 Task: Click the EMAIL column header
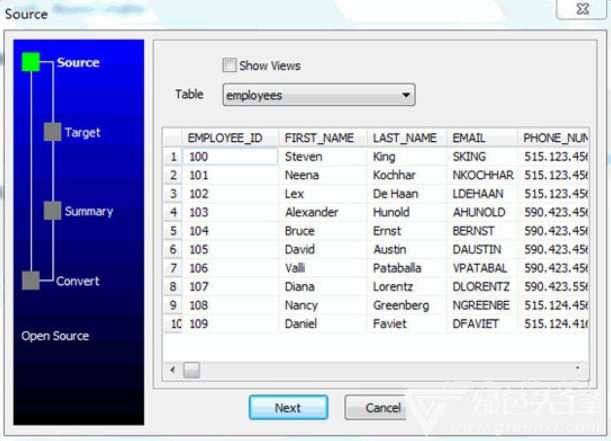tap(482, 138)
